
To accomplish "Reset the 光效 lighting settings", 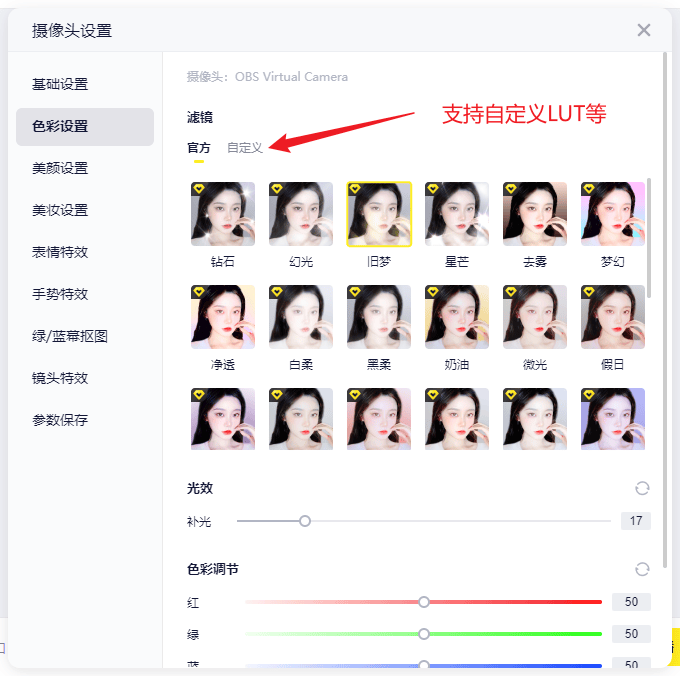I will tap(642, 488).
